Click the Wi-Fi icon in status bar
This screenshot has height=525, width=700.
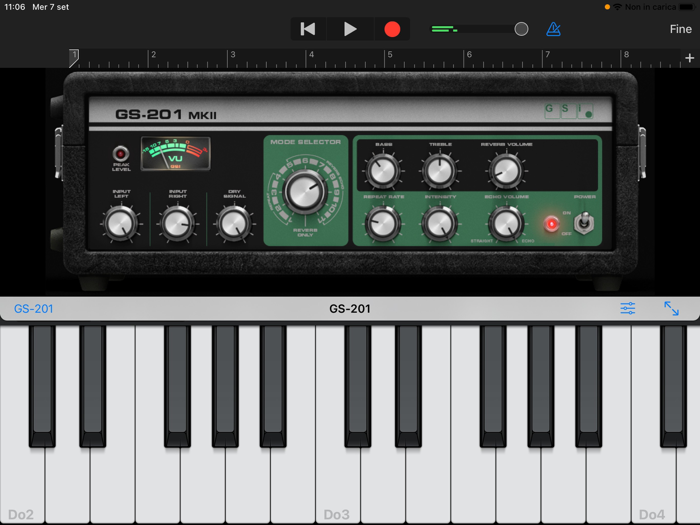click(x=617, y=7)
